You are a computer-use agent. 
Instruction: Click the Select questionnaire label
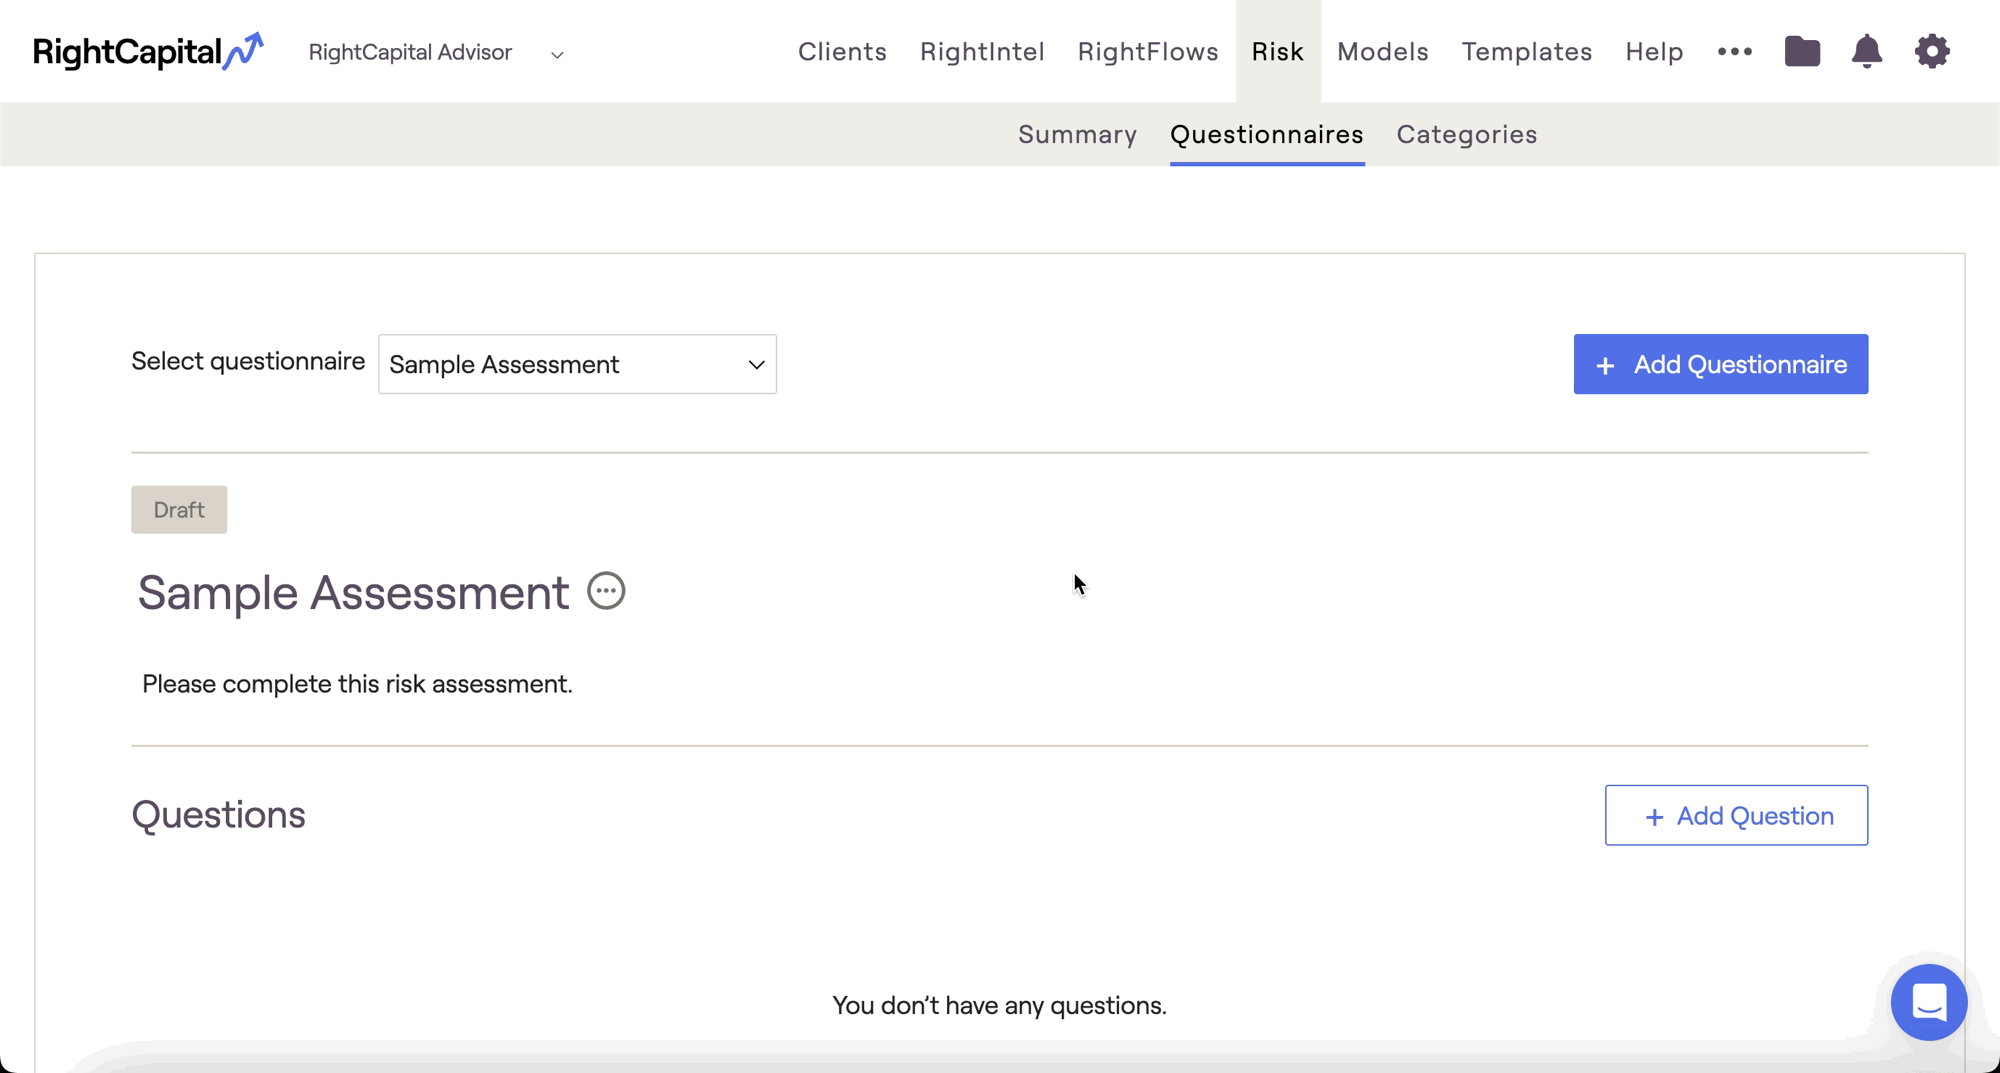click(x=248, y=361)
